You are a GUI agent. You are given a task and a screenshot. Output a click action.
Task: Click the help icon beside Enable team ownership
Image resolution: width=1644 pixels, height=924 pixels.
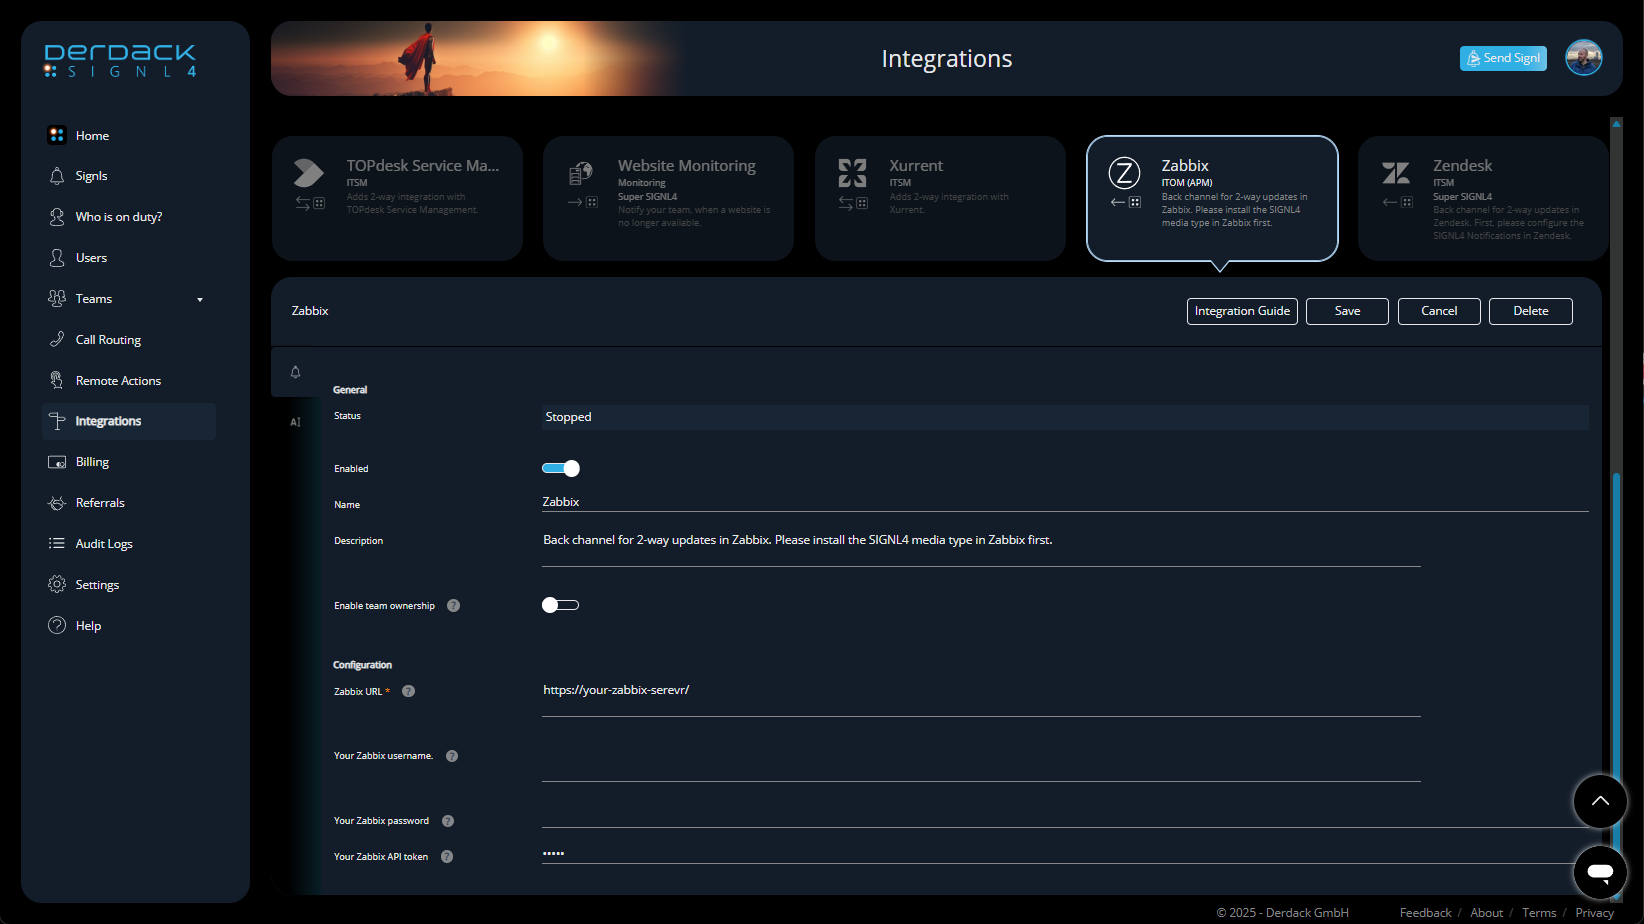tap(453, 606)
